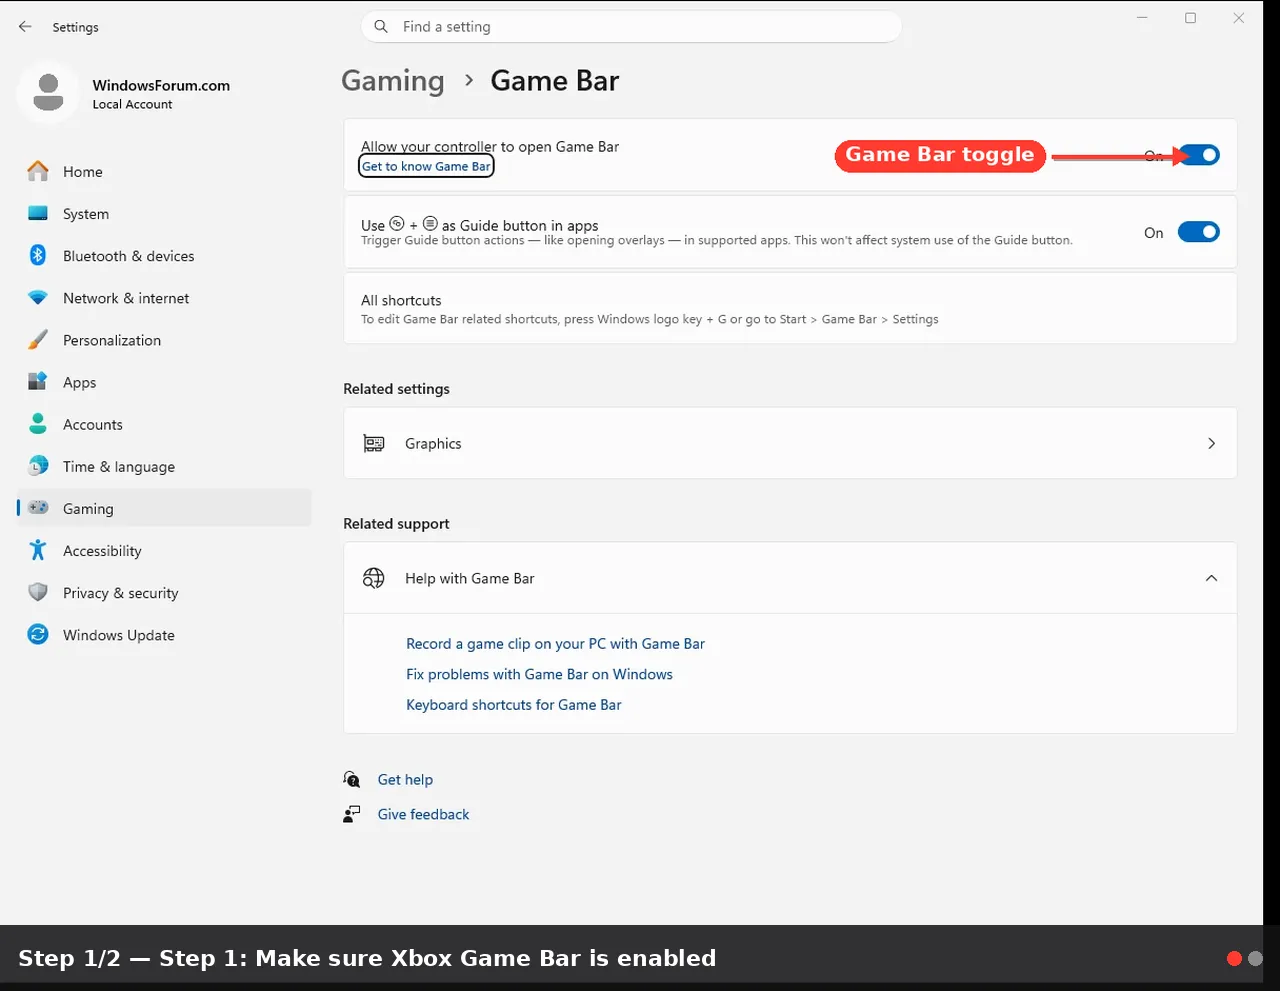Click the back arrow icon in Settings
This screenshot has width=1280, height=991.
coord(25,27)
